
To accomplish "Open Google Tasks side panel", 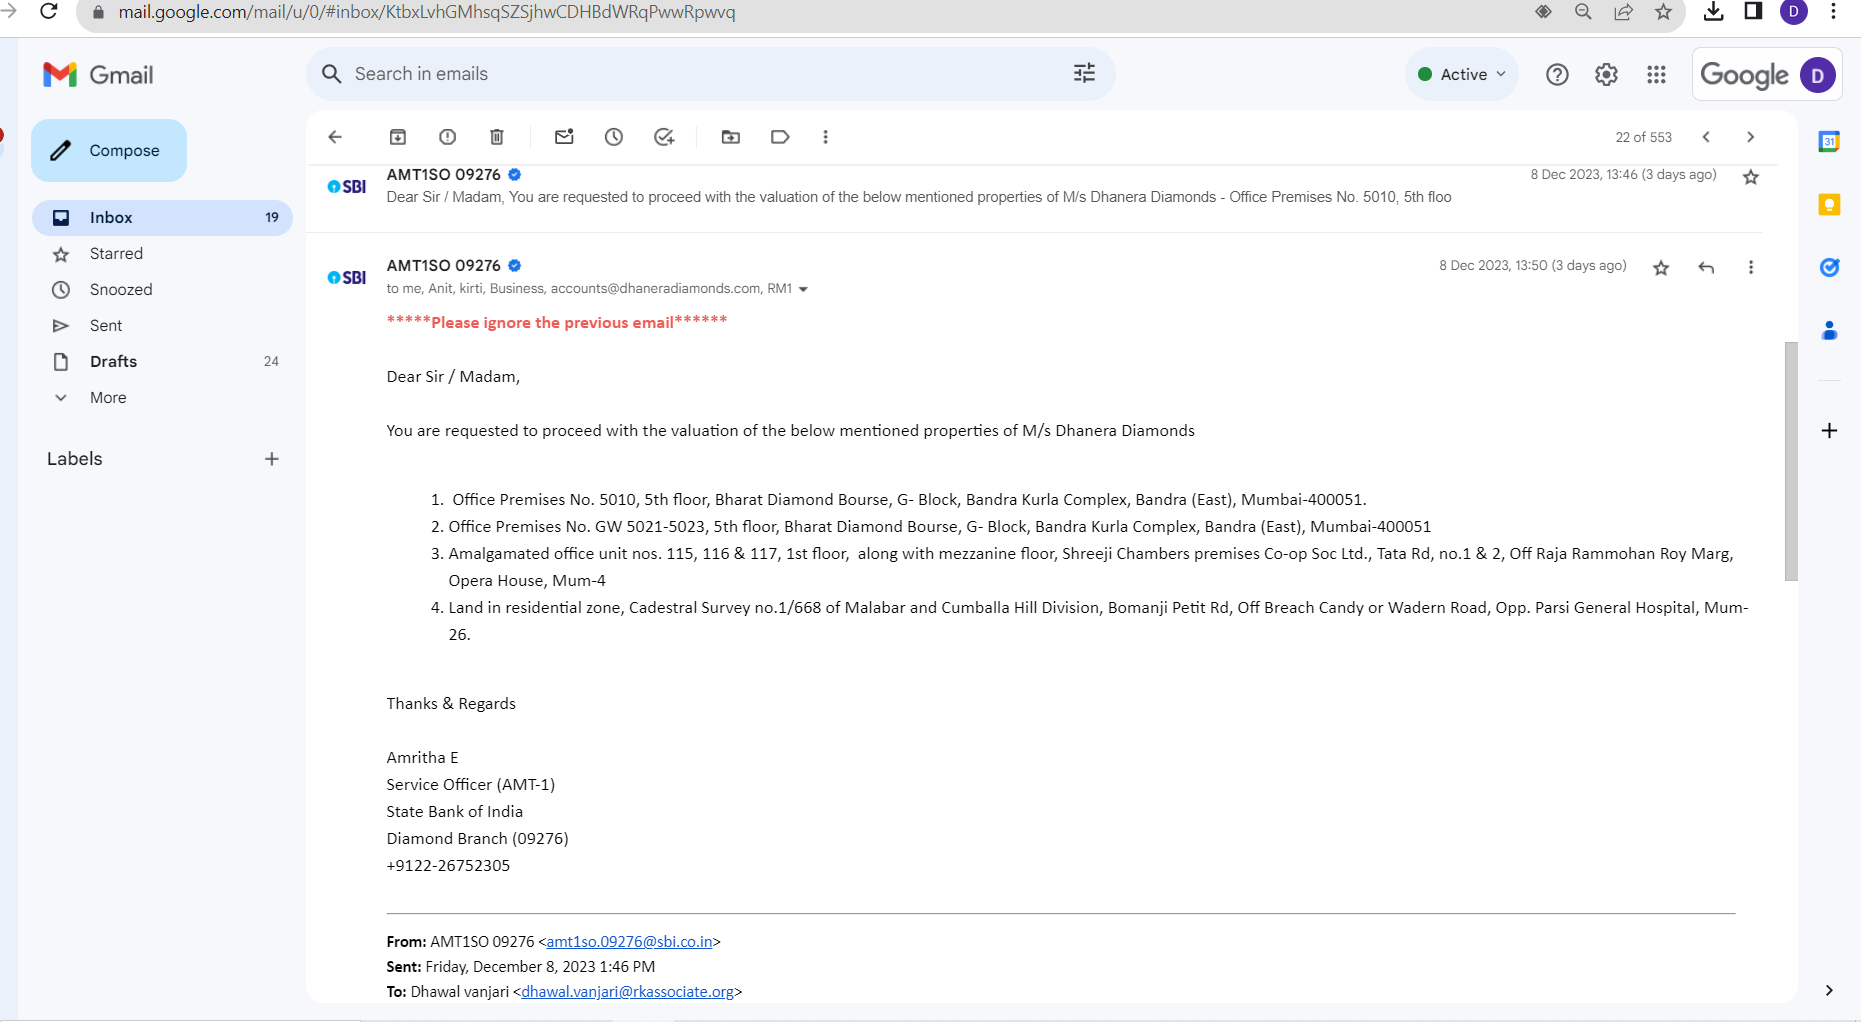I will (x=1829, y=267).
